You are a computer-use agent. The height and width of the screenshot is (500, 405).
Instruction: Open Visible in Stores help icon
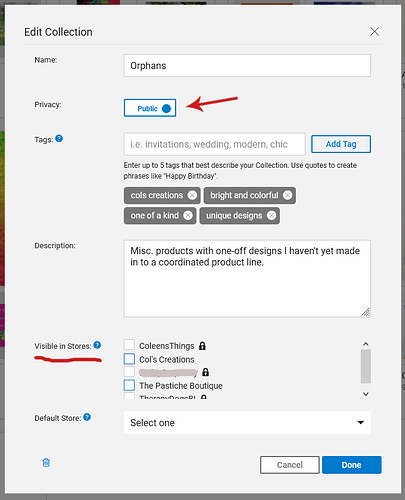[97, 345]
